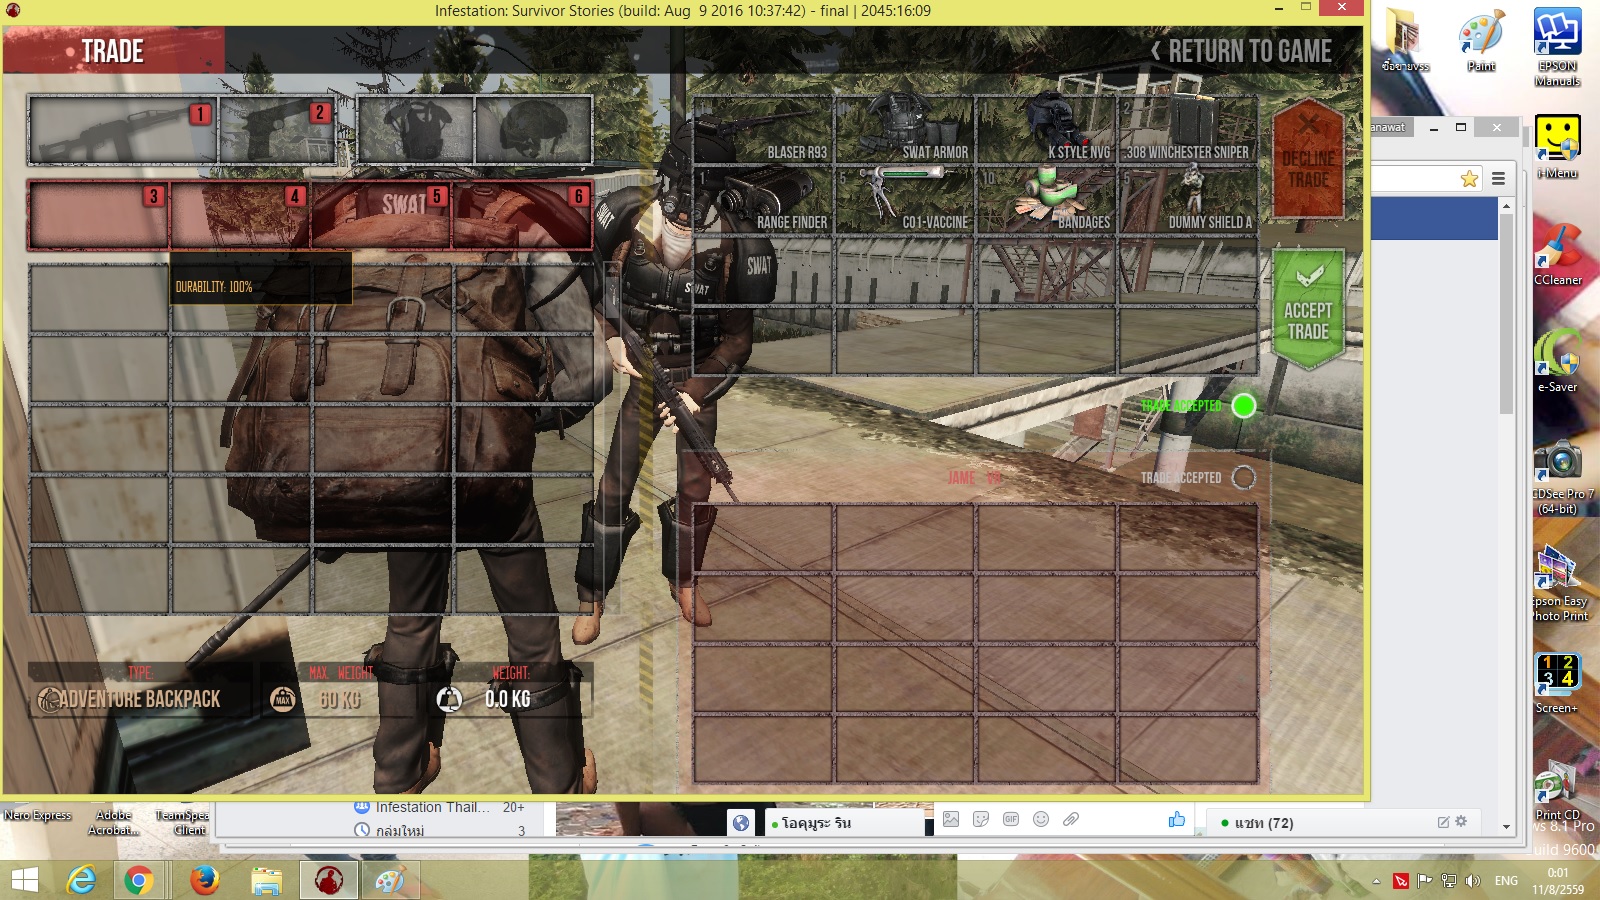Click the SWAT Armor trade item
Screen dimensions: 1600x900
pyautogui.click(x=904, y=130)
